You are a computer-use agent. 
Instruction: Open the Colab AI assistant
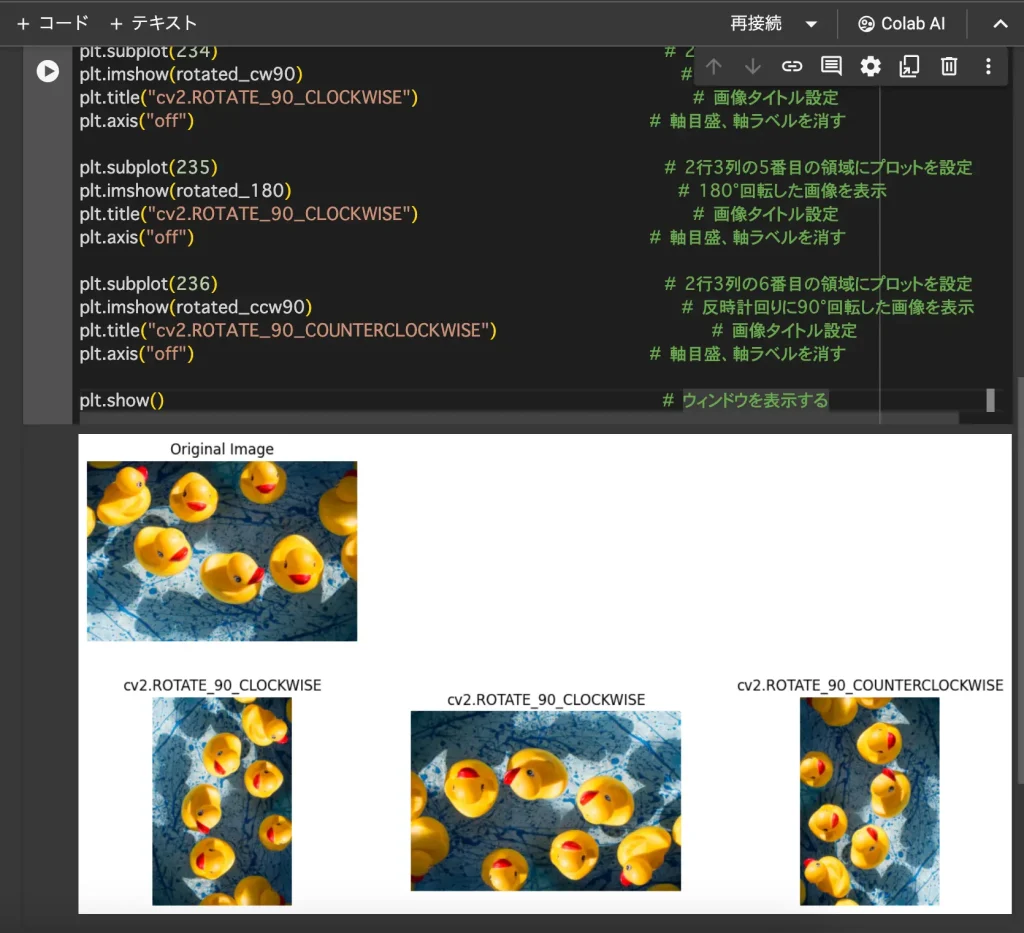point(901,23)
